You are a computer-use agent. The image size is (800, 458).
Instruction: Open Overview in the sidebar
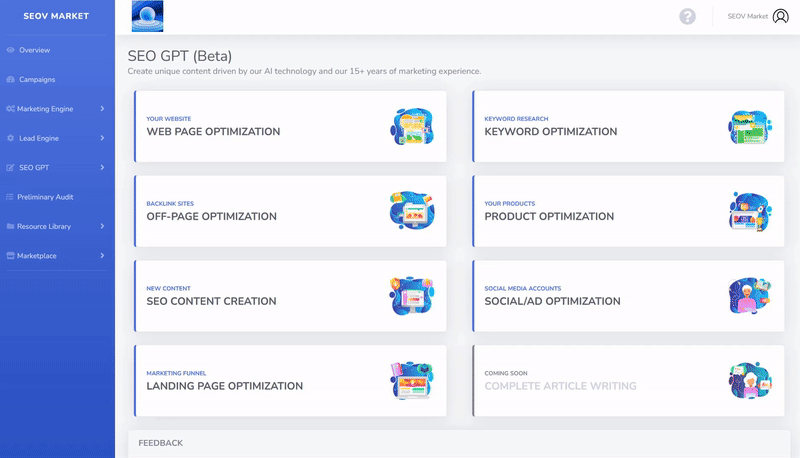[x=34, y=50]
